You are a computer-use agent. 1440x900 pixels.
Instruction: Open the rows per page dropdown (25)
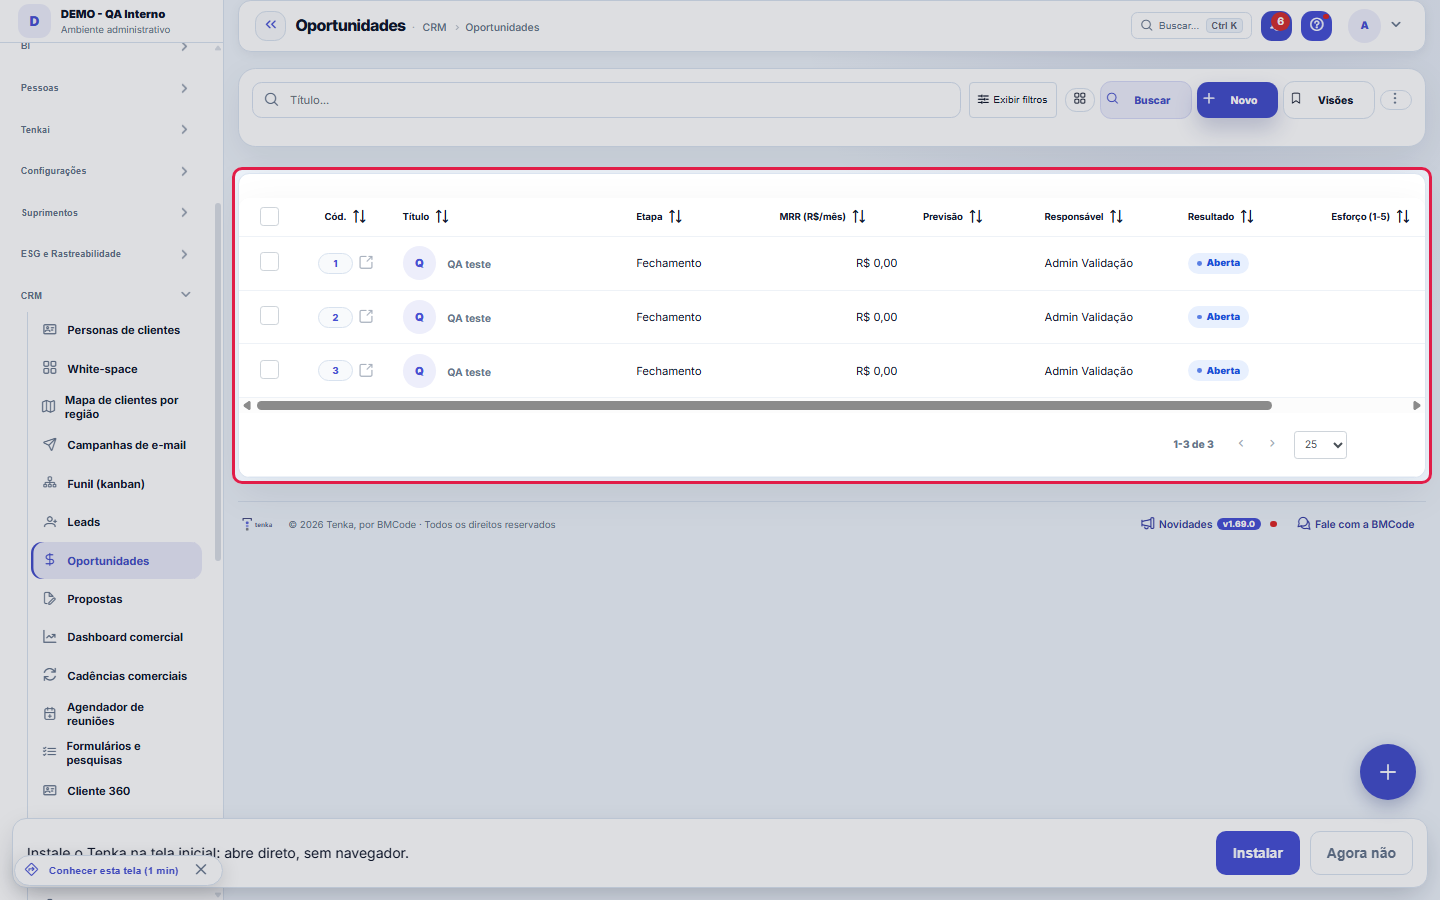tap(1320, 444)
